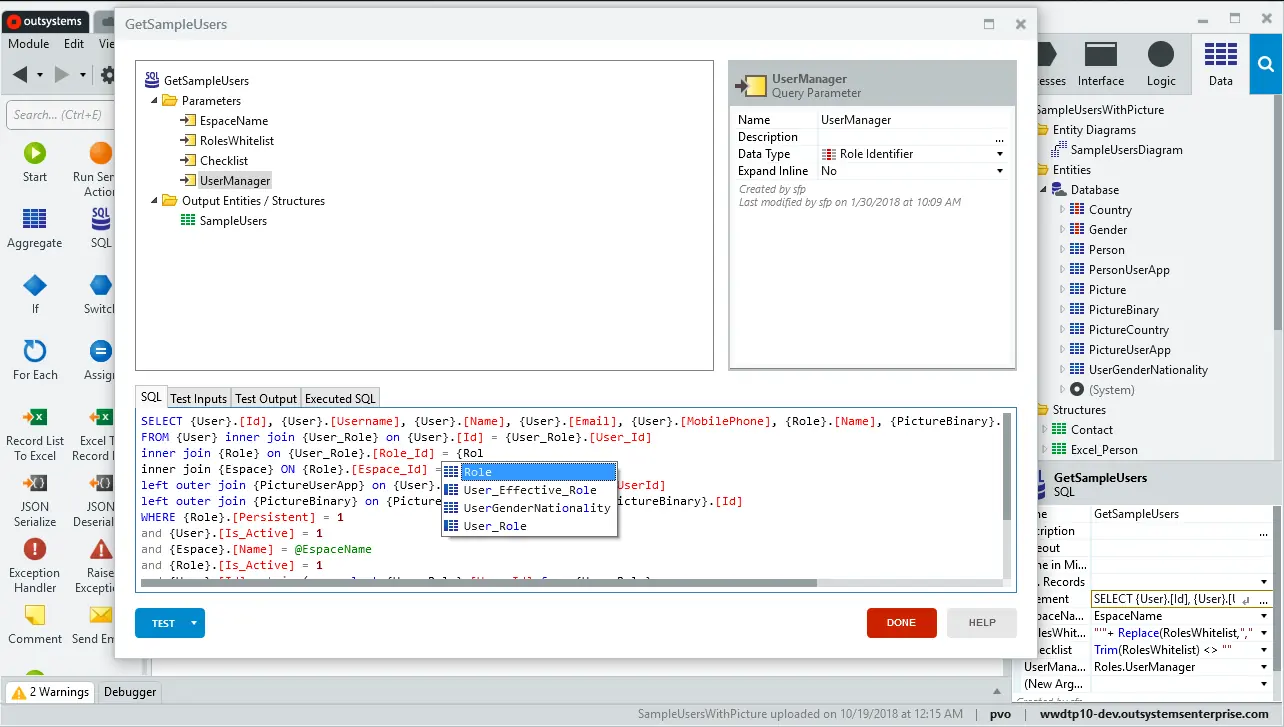Select the SQL tool in the toolbox
The width and height of the screenshot is (1284, 727).
pos(101,229)
